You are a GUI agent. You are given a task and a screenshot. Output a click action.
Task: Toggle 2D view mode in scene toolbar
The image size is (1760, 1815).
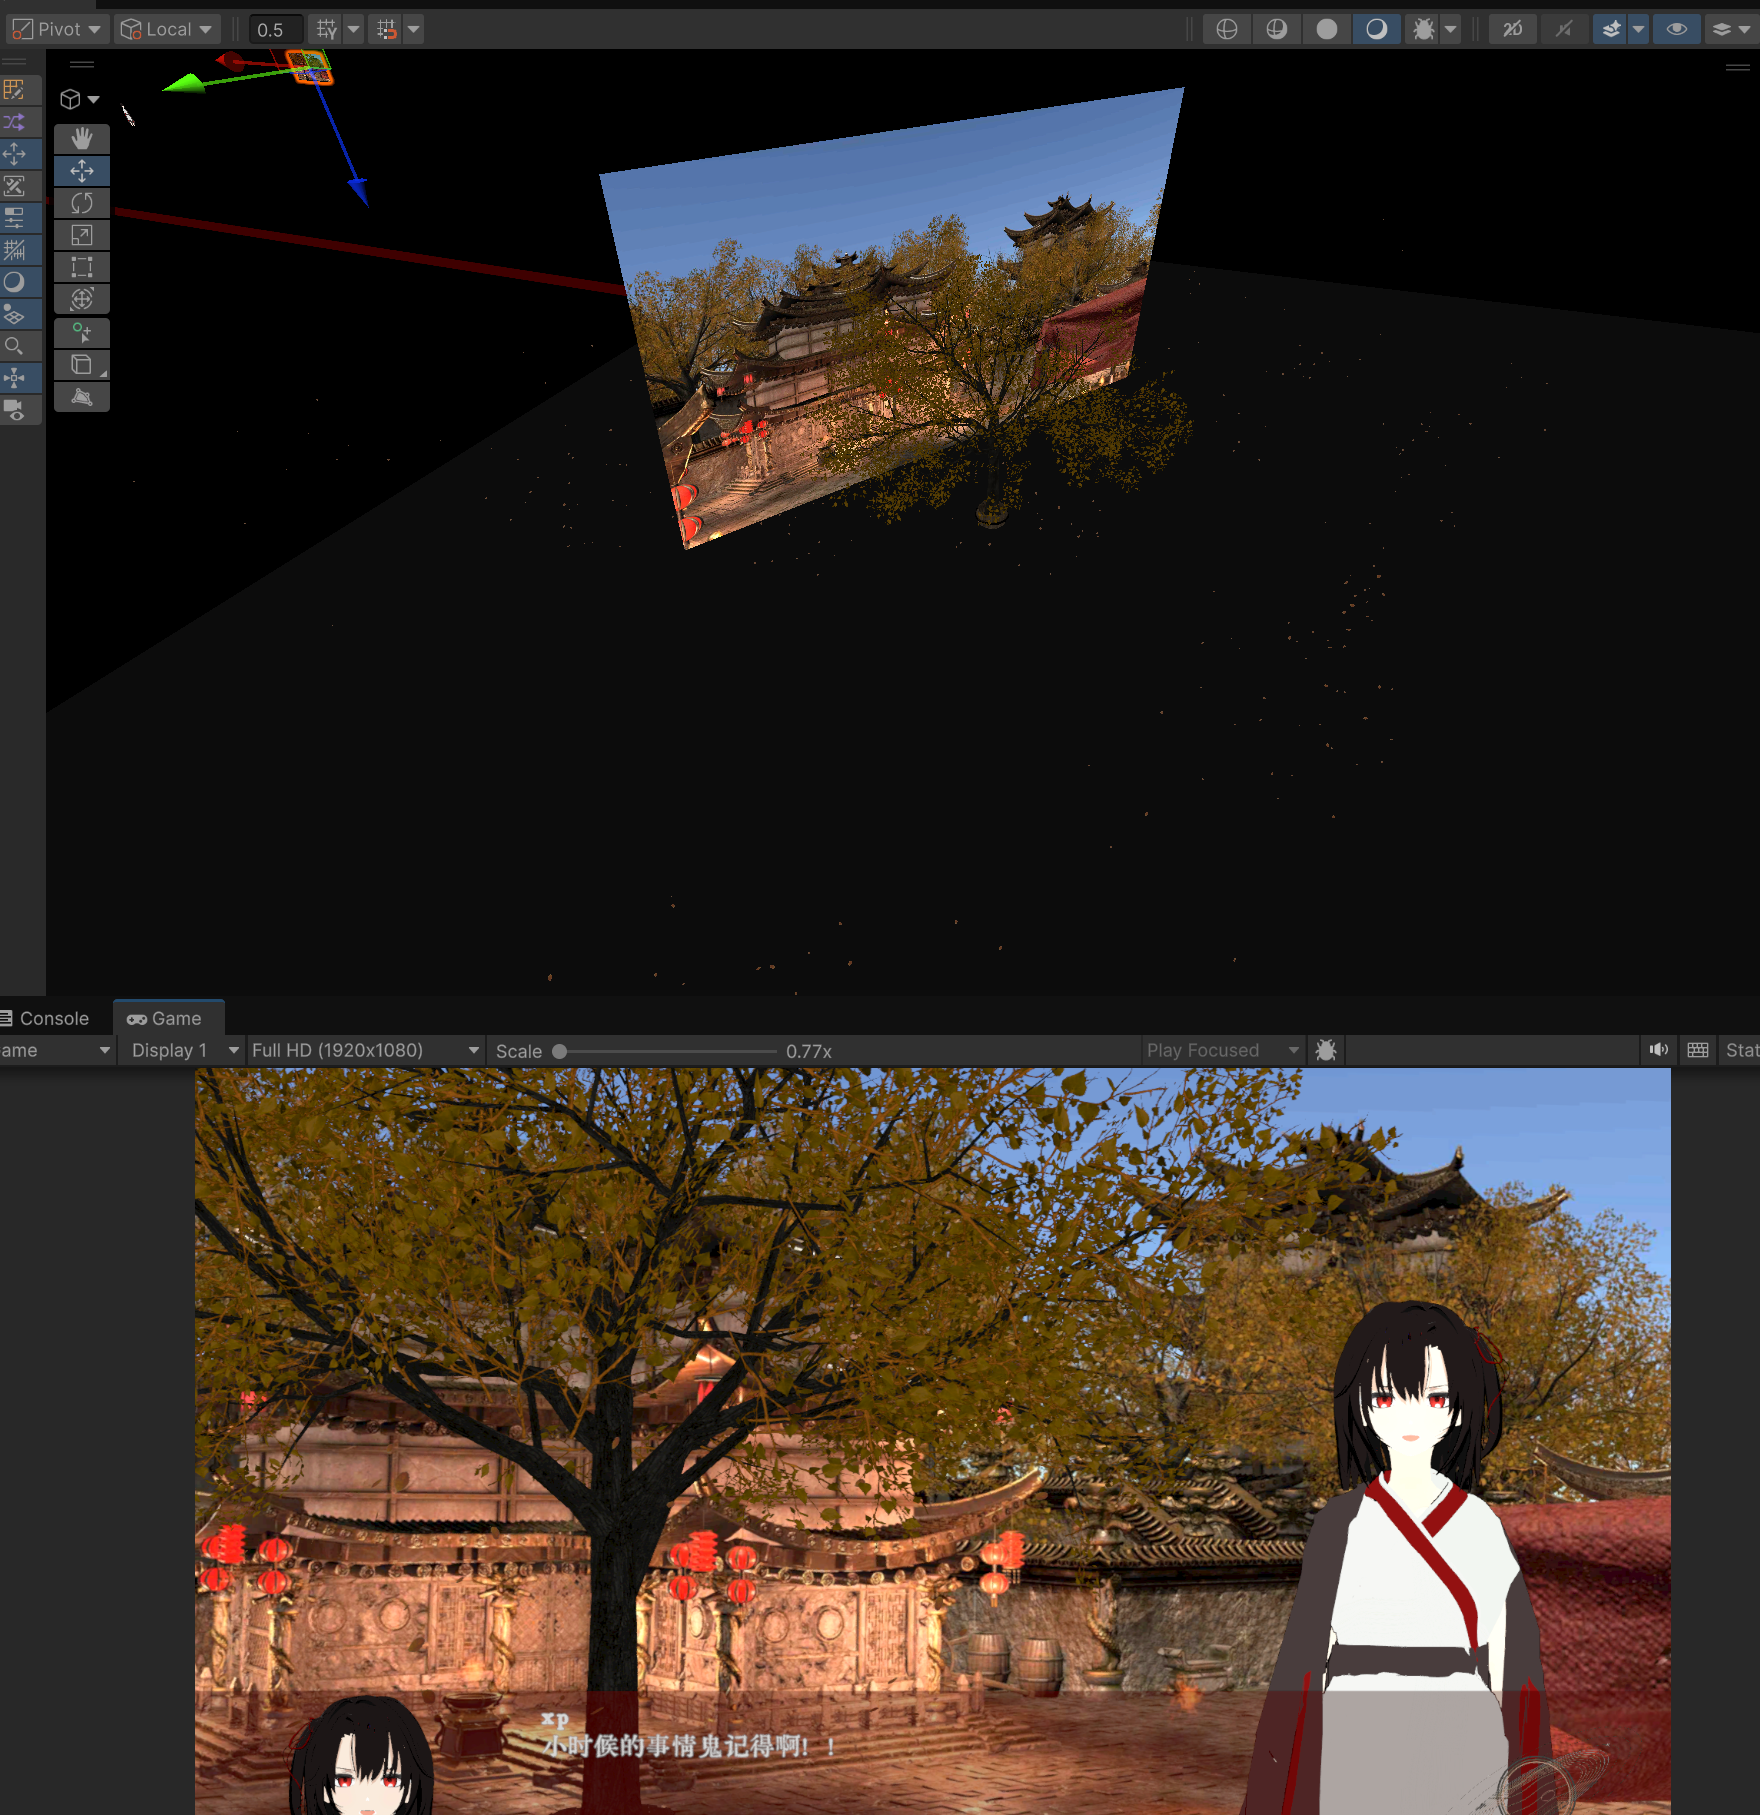[x=1513, y=29]
